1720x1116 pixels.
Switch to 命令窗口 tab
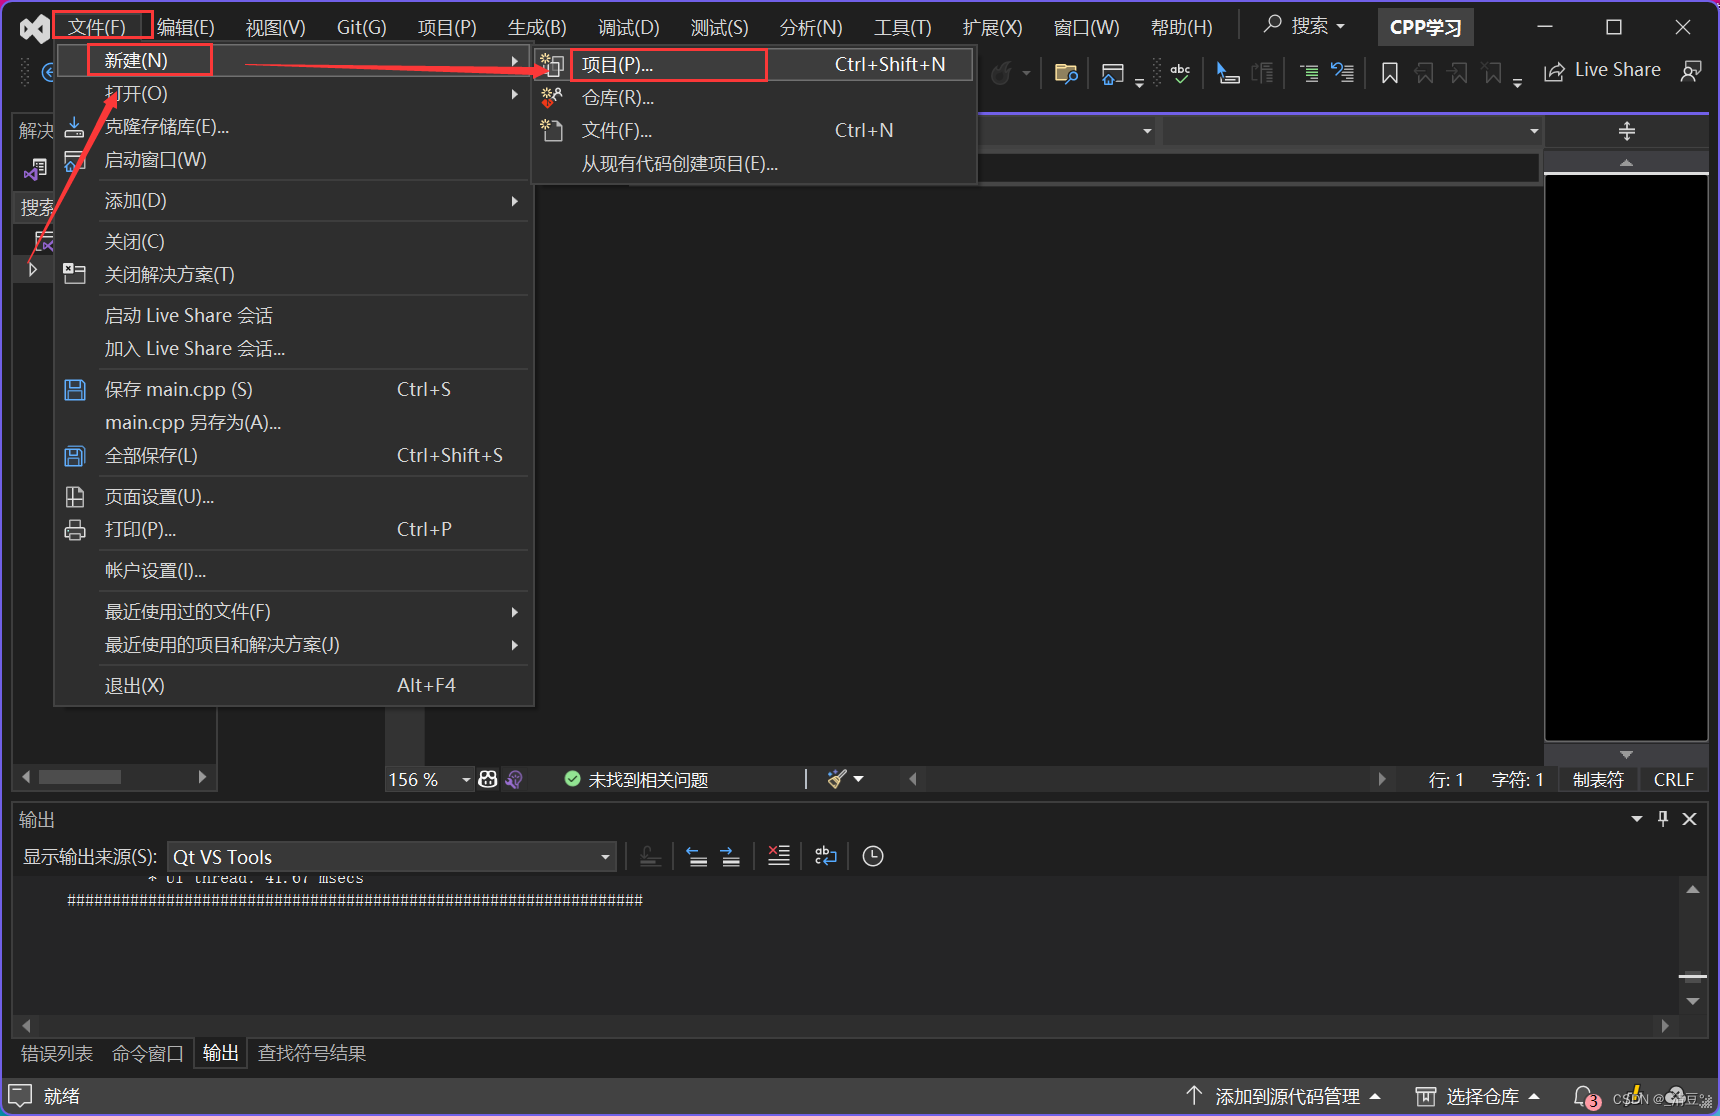click(148, 1053)
